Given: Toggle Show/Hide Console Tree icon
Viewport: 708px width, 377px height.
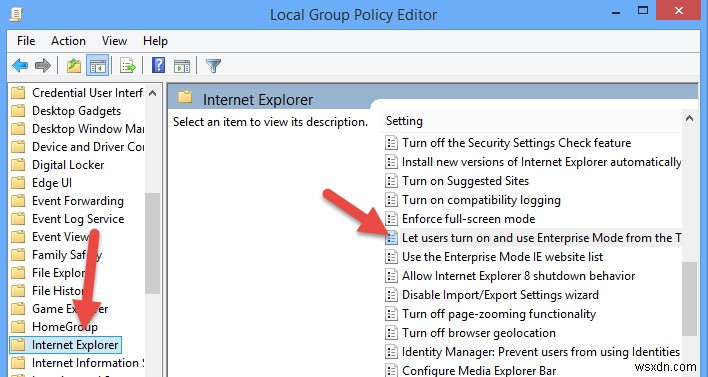Looking at the screenshot, I should [98, 66].
